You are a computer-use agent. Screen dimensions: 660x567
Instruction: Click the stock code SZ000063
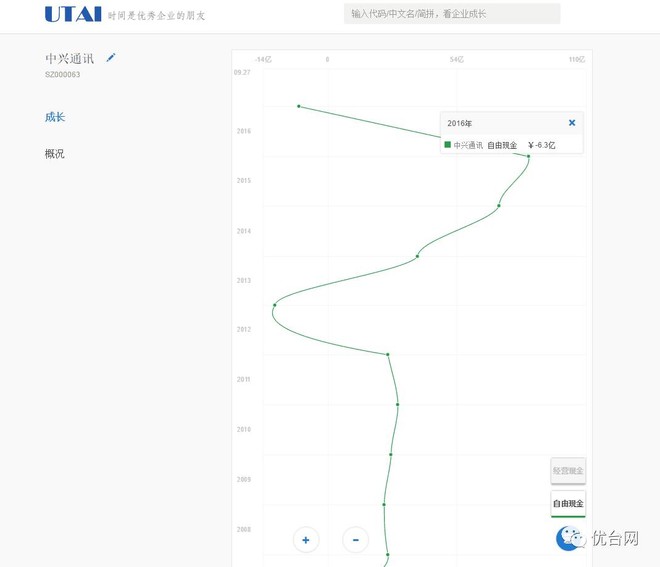click(62, 75)
